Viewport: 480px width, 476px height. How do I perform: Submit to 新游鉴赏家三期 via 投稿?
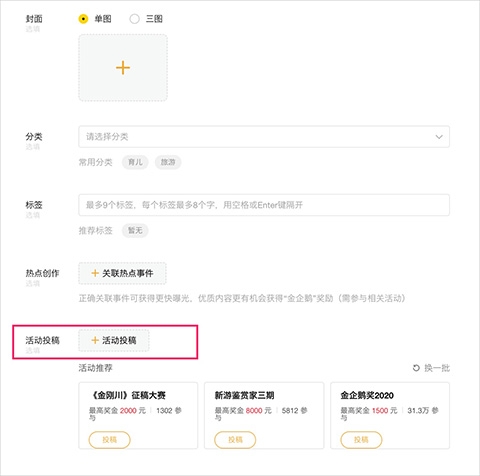click(x=235, y=440)
